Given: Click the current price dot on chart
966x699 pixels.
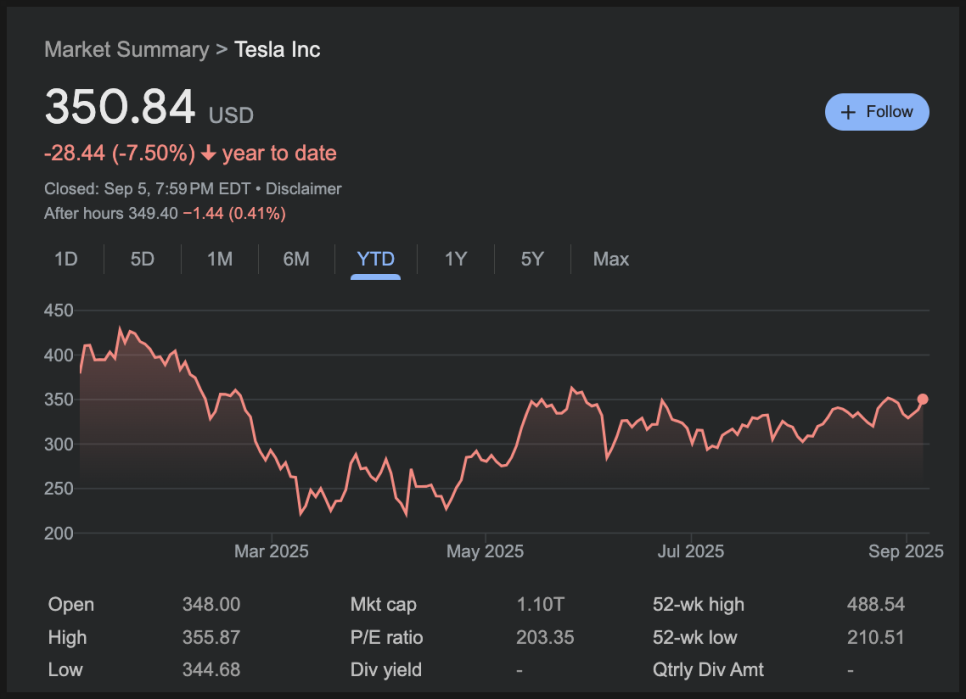Looking at the screenshot, I should coord(923,399).
